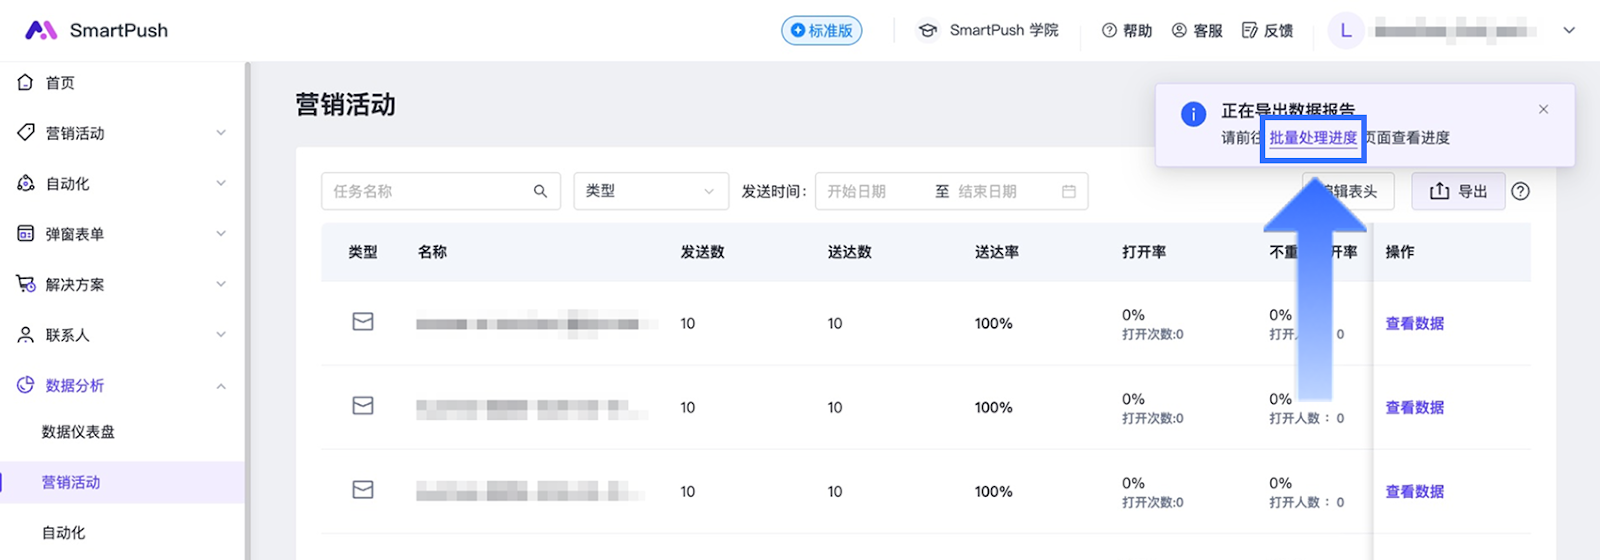This screenshot has width=1600, height=560.
Task: Select 数据仪表盘 in sidebar
Action: pyautogui.click(x=78, y=432)
